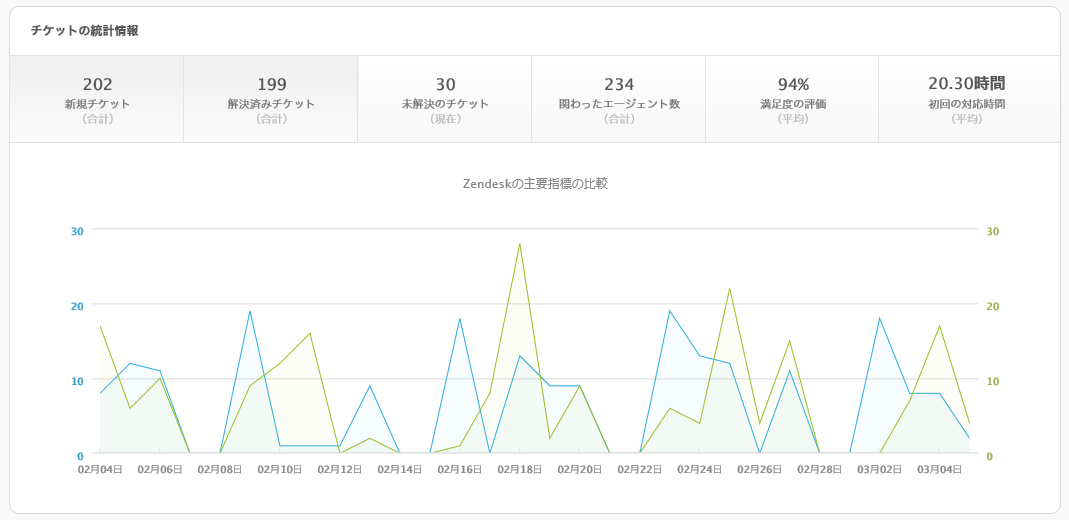Click the 02月14日 x-axis date label
This screenshot has height=520, width=1069.
400,470
